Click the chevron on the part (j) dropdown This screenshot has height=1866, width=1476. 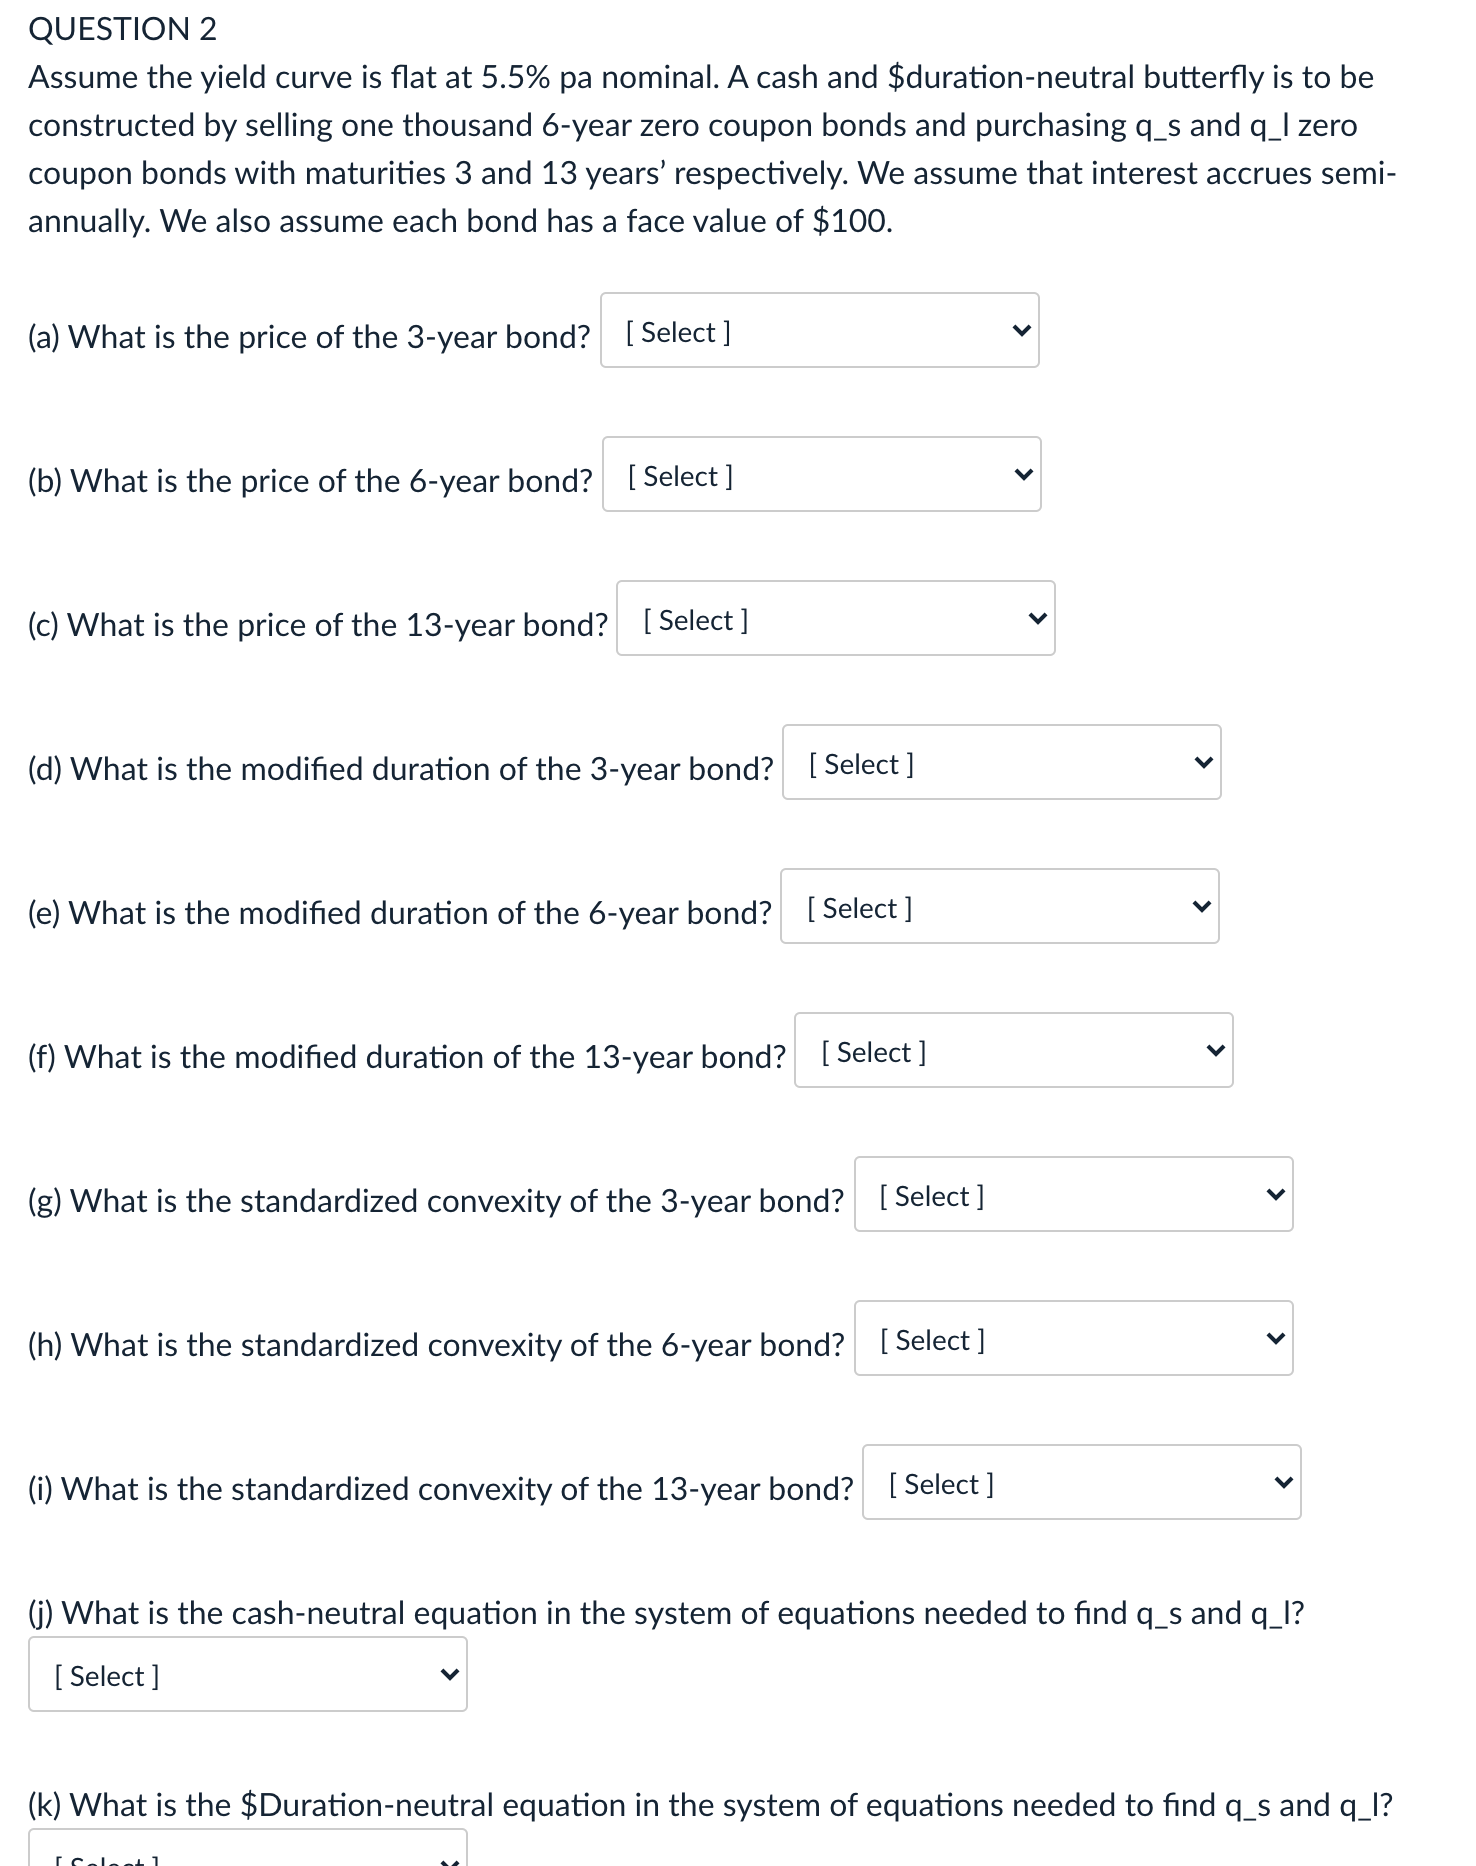click(448, 1674)
